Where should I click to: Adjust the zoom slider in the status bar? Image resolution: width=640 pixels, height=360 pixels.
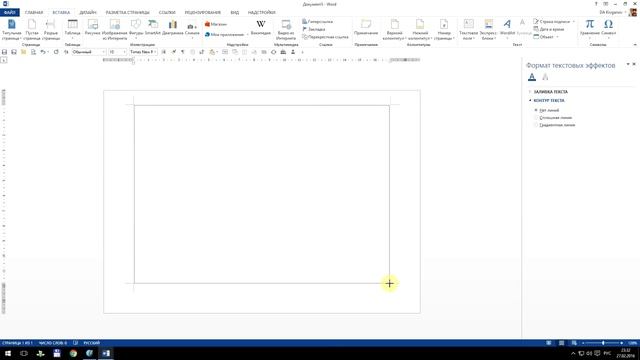(x=603, y=343)
